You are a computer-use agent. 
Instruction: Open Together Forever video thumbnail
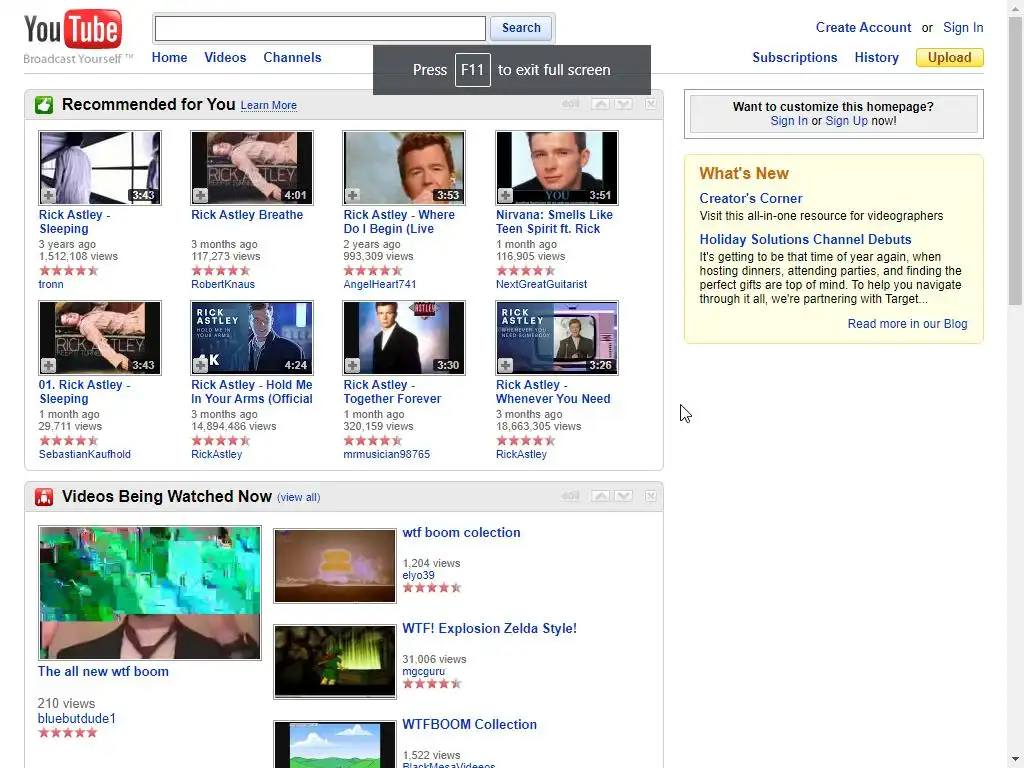pos(404,338)
